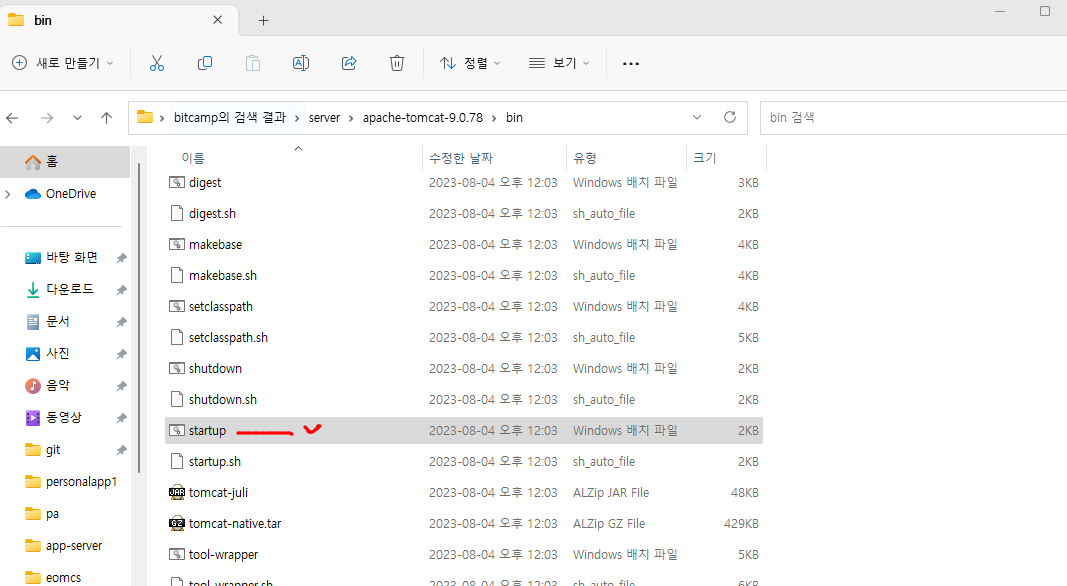Viewport: 1067px width, 586px height.
Task: Go forward with the right arrow
Action: click(x=47, y=118)
